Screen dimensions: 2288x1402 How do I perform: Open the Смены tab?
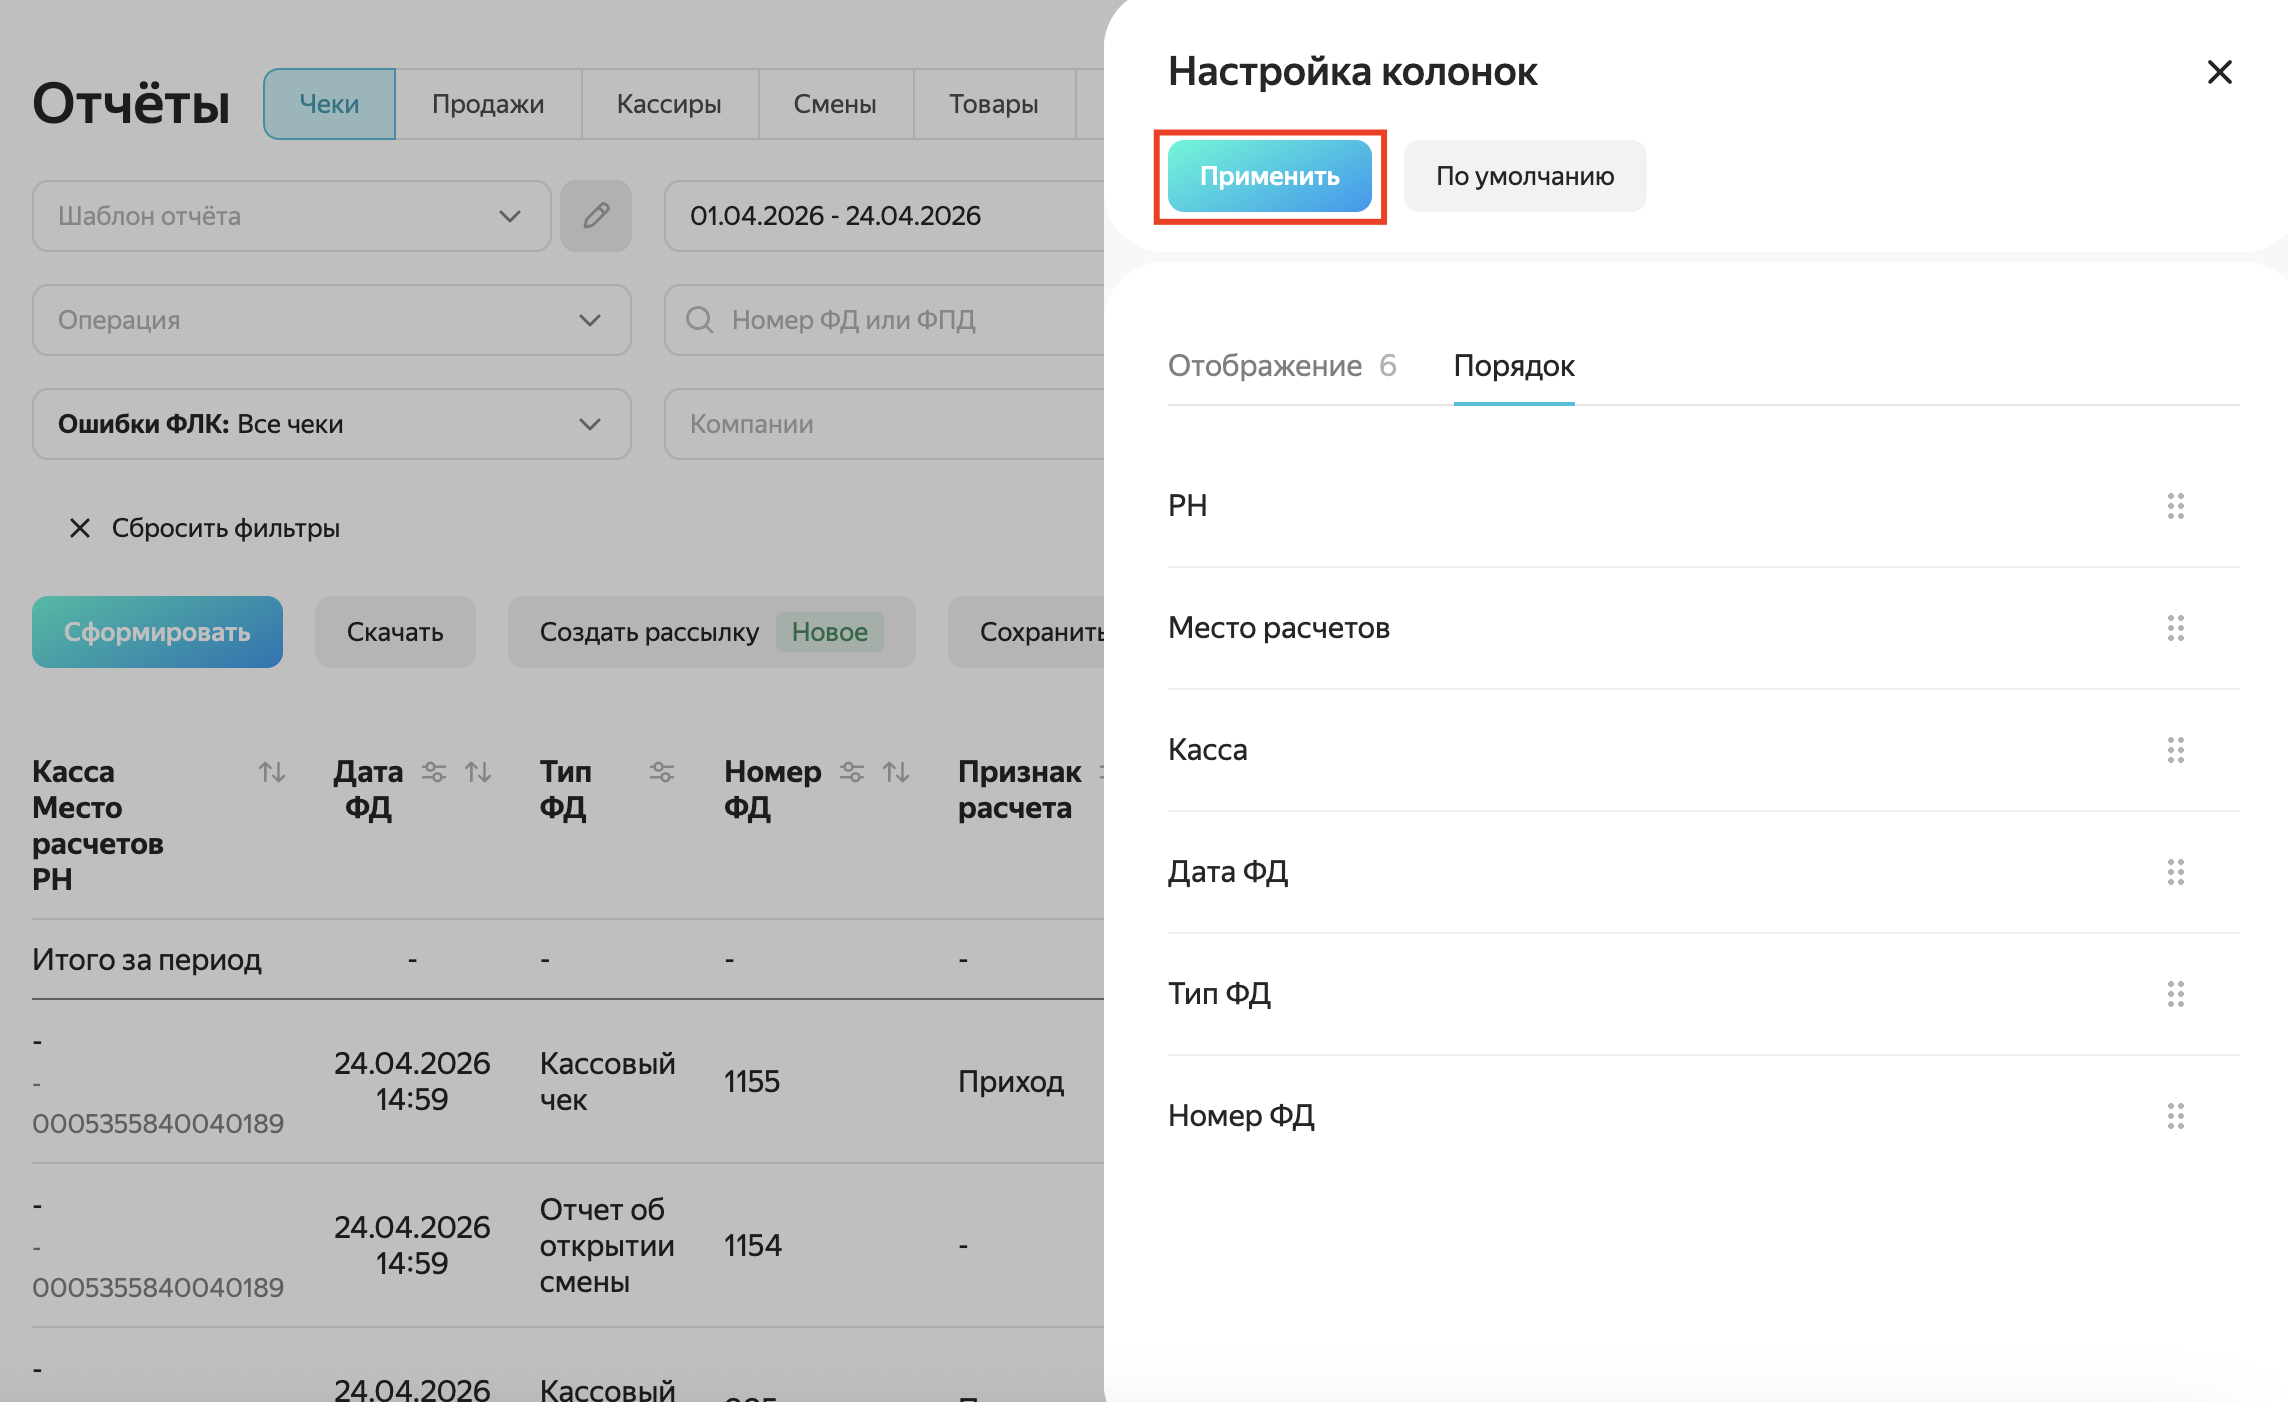click(835, 104)
